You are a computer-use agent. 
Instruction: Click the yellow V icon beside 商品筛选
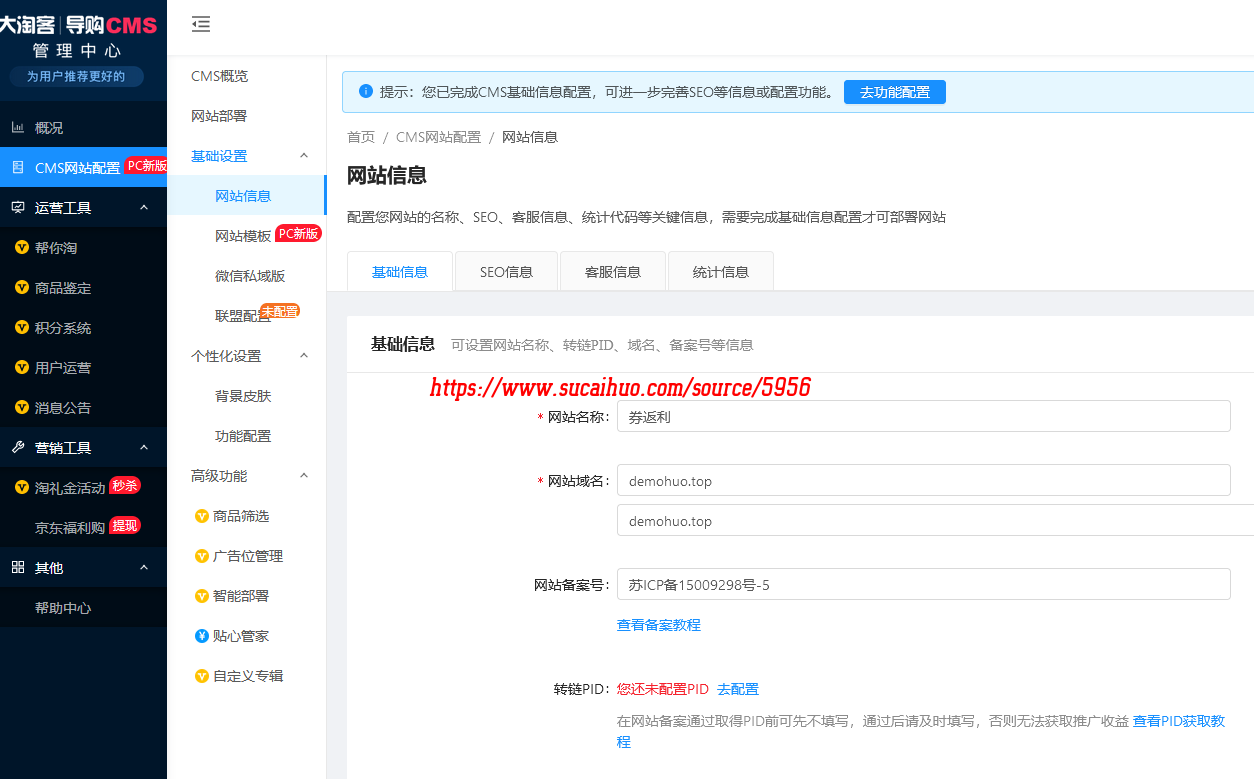[x=201, y=516]
